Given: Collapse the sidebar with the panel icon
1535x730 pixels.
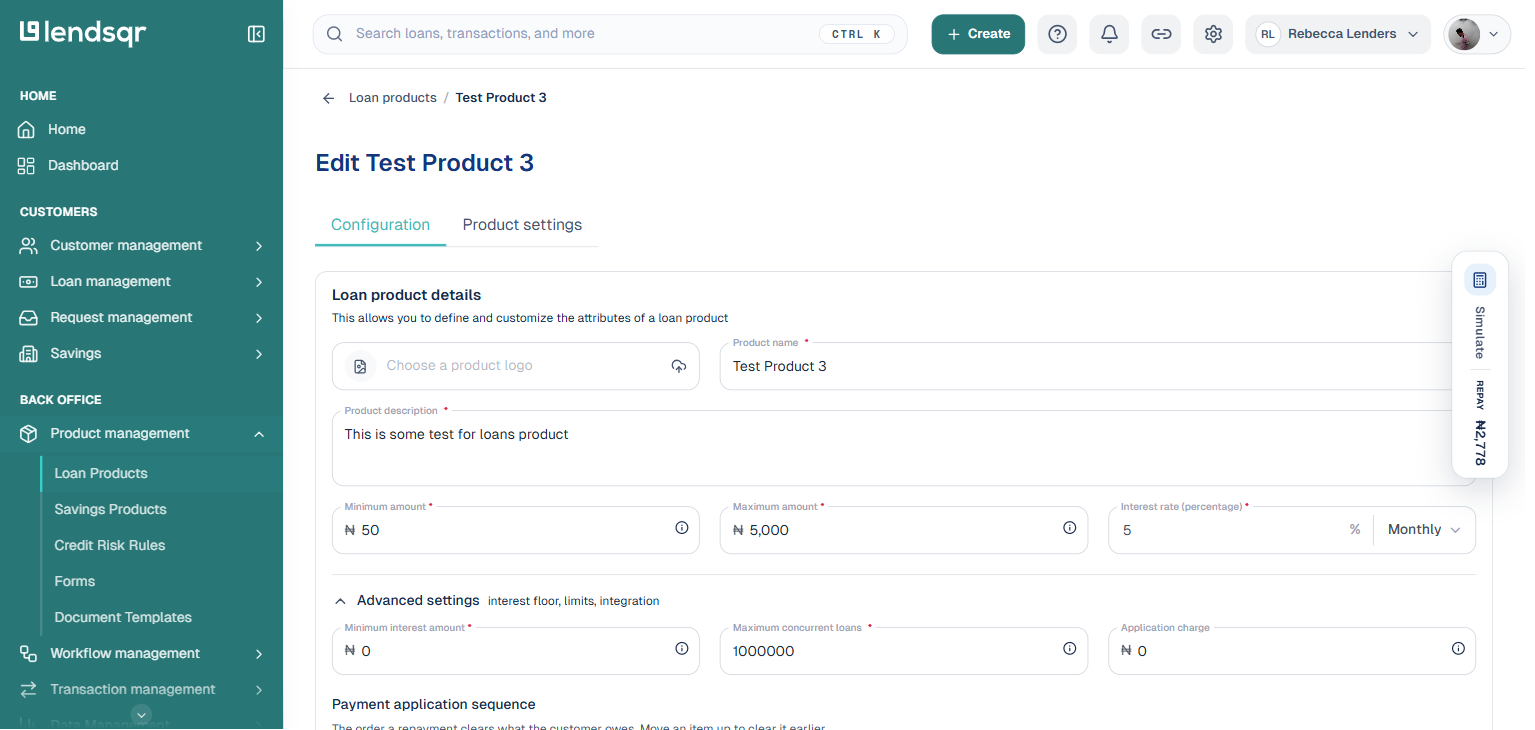Looking at the screenshot, I should point(256,34).
